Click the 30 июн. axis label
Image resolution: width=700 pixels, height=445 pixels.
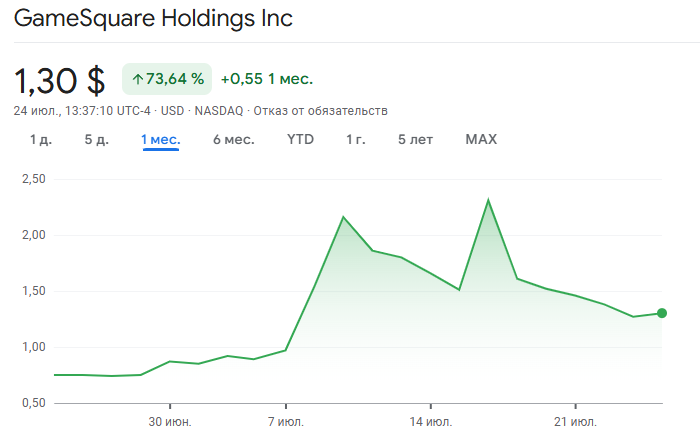point(170,422)
